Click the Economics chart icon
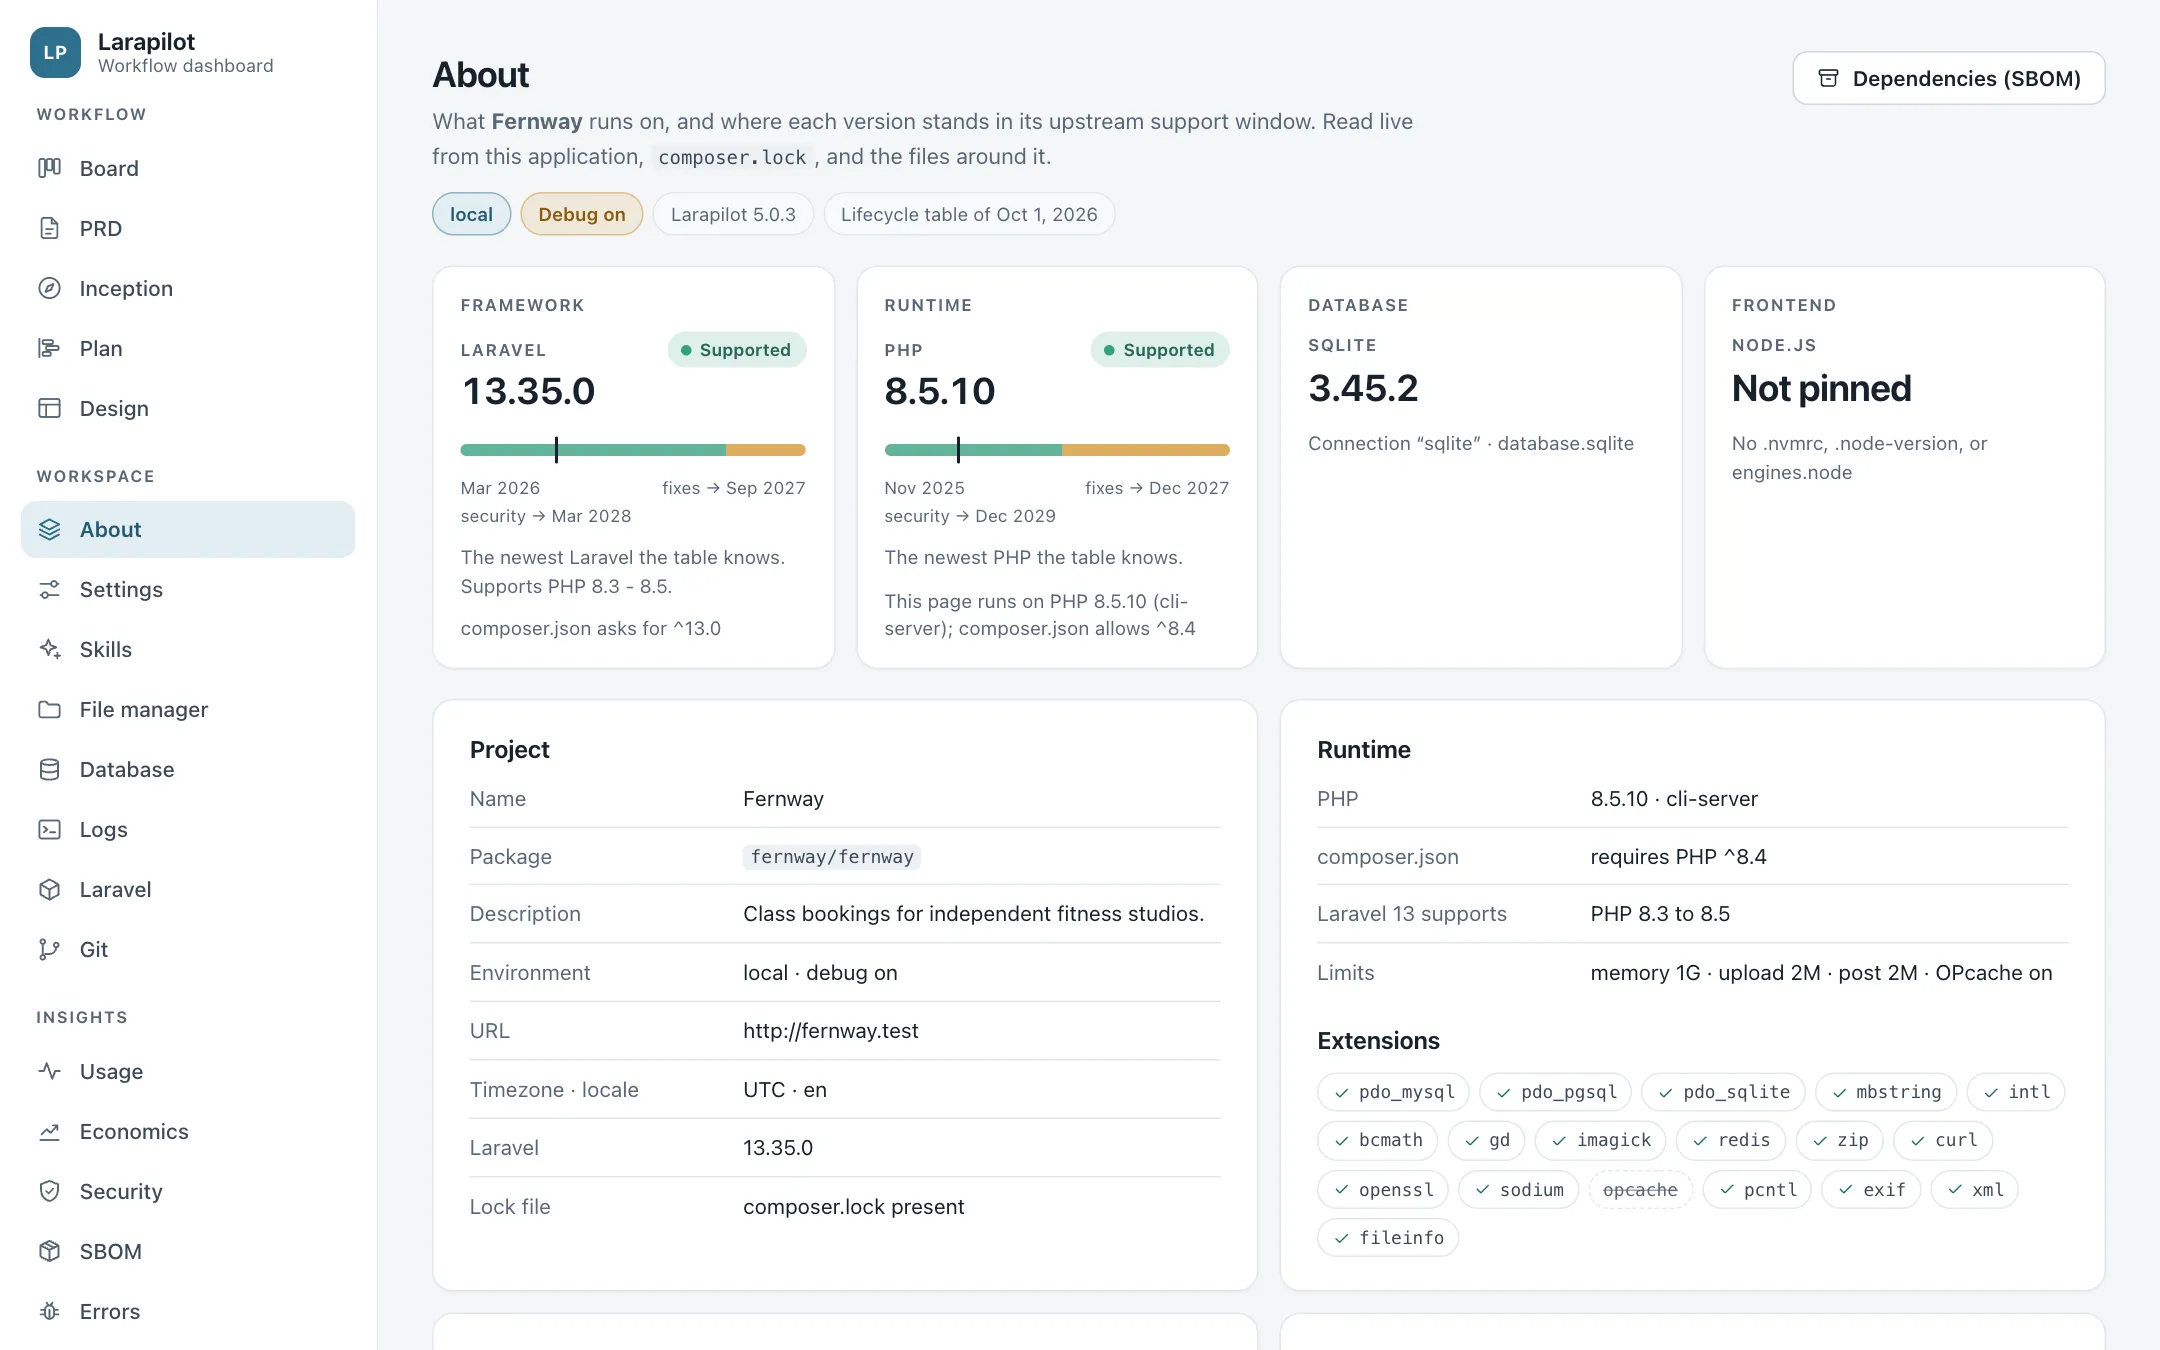The height and width of the screenshot is (1350, 2160). coord(49,1131)
